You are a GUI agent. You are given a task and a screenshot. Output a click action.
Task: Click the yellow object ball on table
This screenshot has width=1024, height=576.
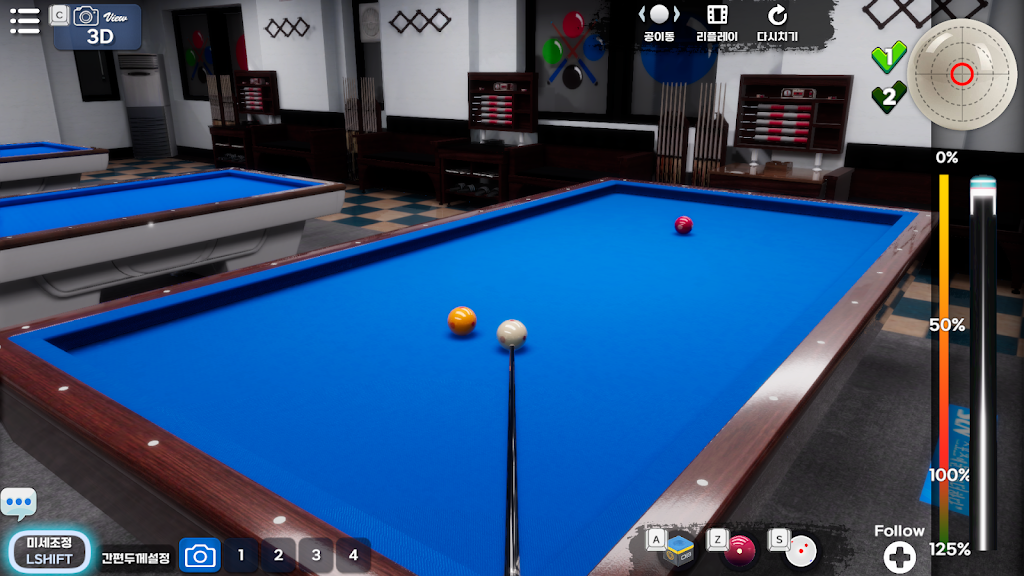pos(462,321)
